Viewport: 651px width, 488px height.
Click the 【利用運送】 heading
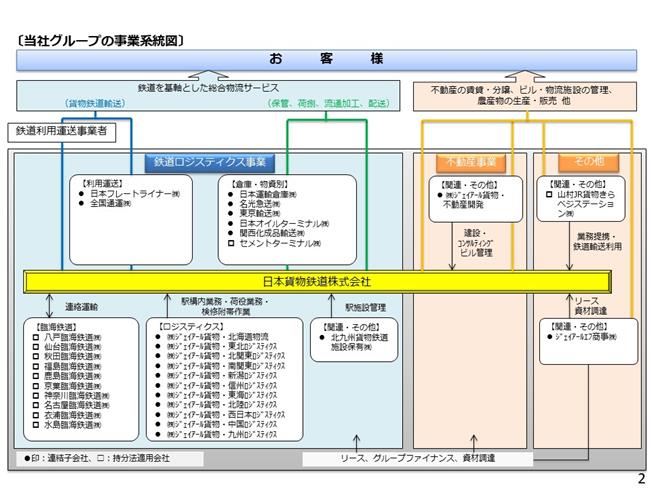click(x=102, y=183)
